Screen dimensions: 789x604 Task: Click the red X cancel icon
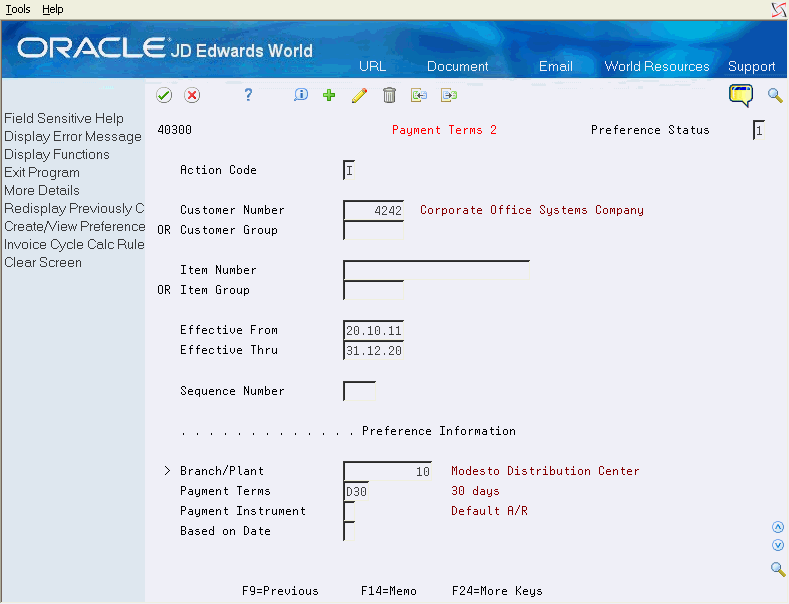(192, 95)
